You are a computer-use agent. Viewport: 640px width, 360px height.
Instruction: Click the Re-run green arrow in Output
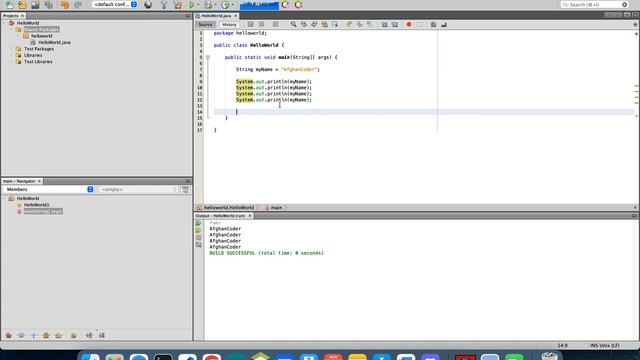coord(198,223)
